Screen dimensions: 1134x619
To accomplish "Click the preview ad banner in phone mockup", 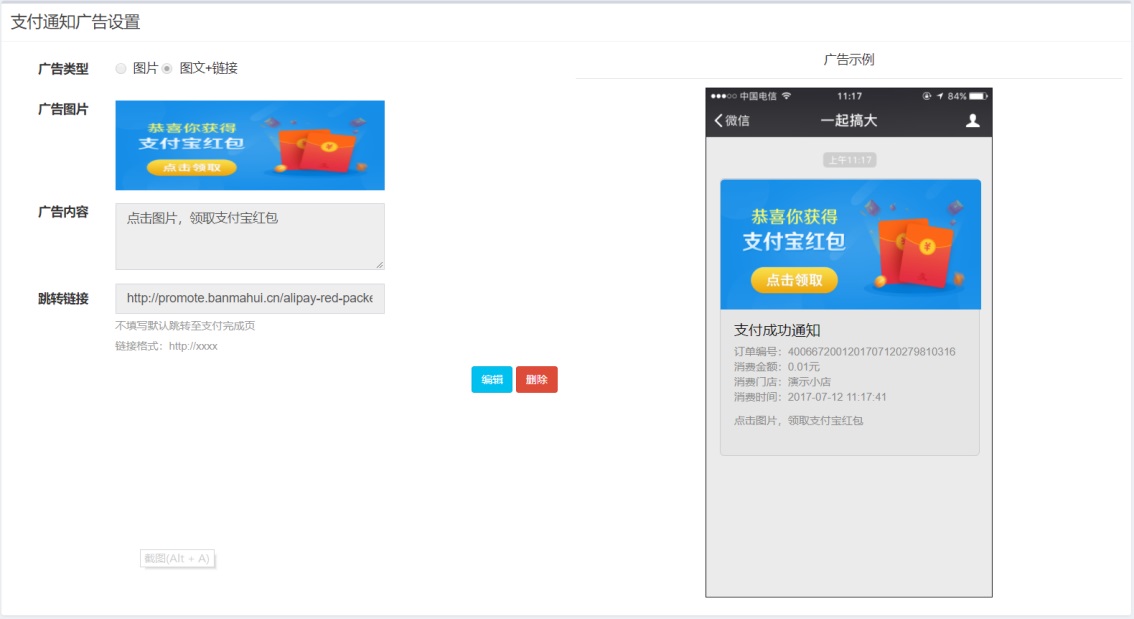I will click(850, 244).
